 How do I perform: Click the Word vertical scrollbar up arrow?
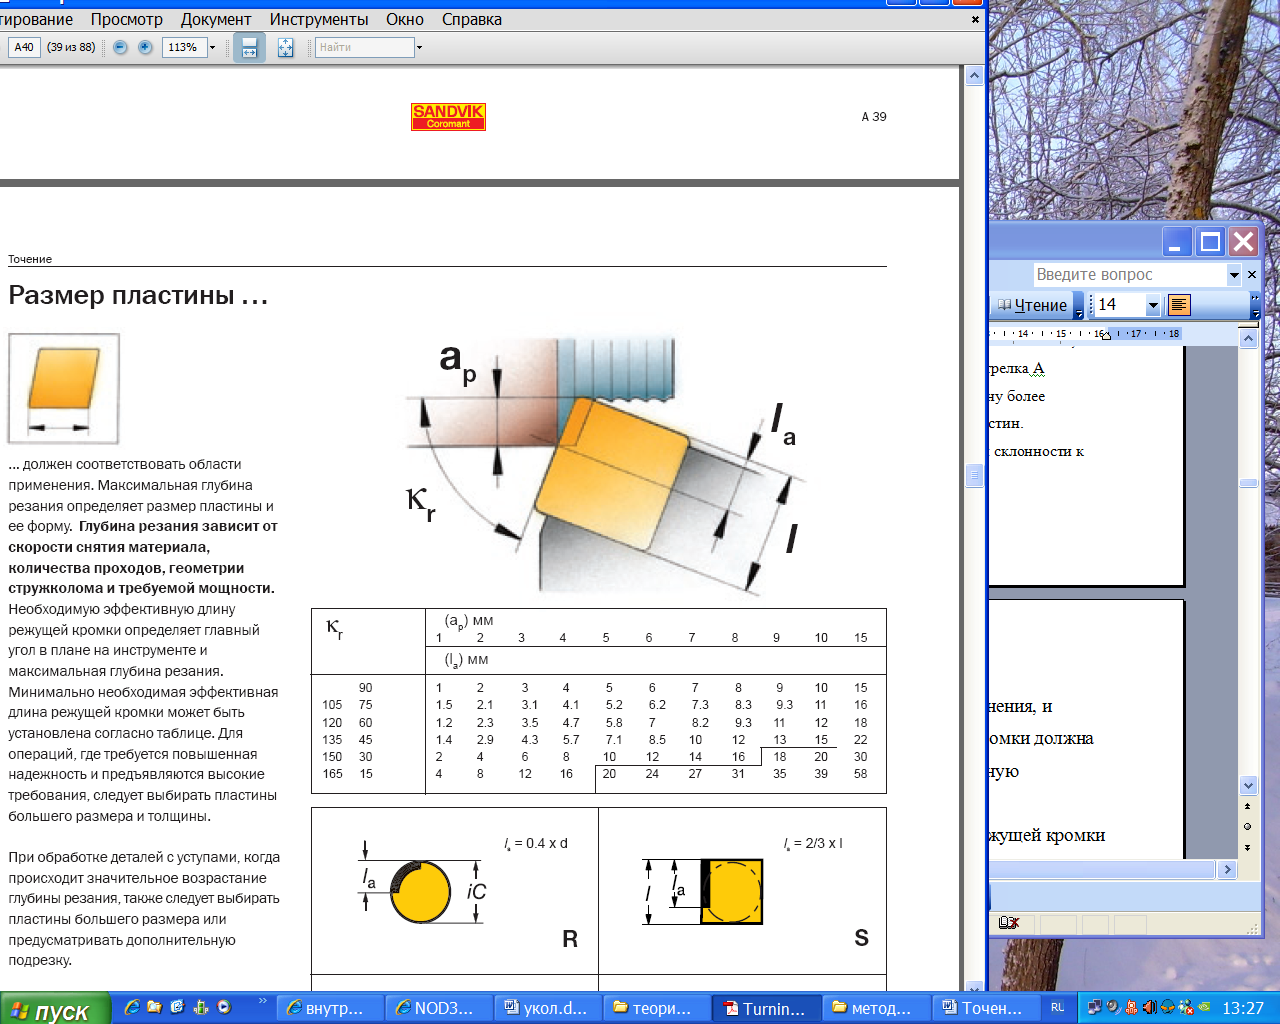[1248, 339]
